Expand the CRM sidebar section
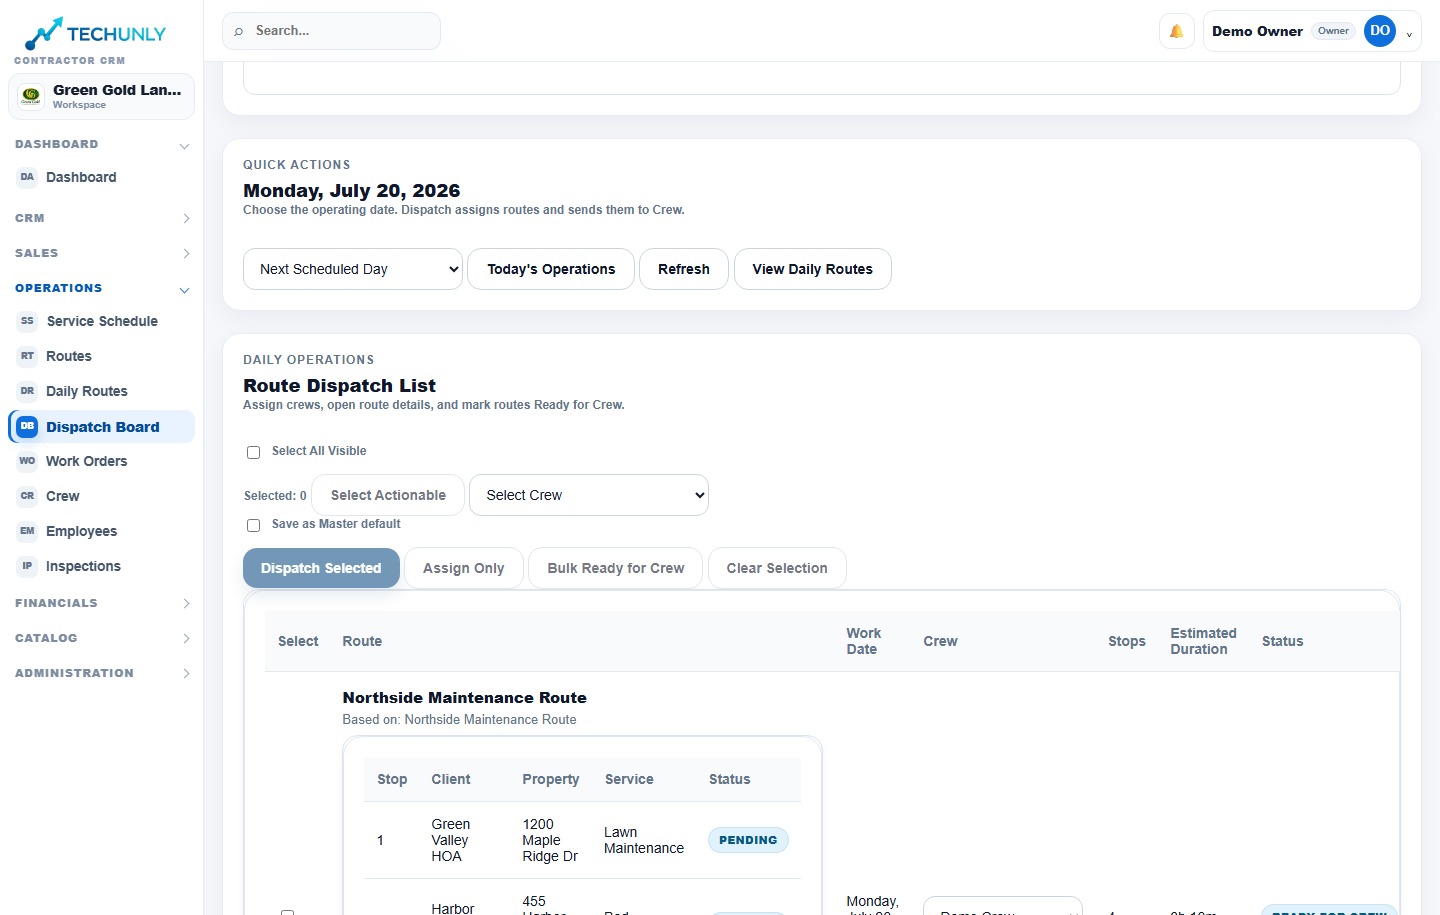 pyautogui.click(x=186, y=218)
